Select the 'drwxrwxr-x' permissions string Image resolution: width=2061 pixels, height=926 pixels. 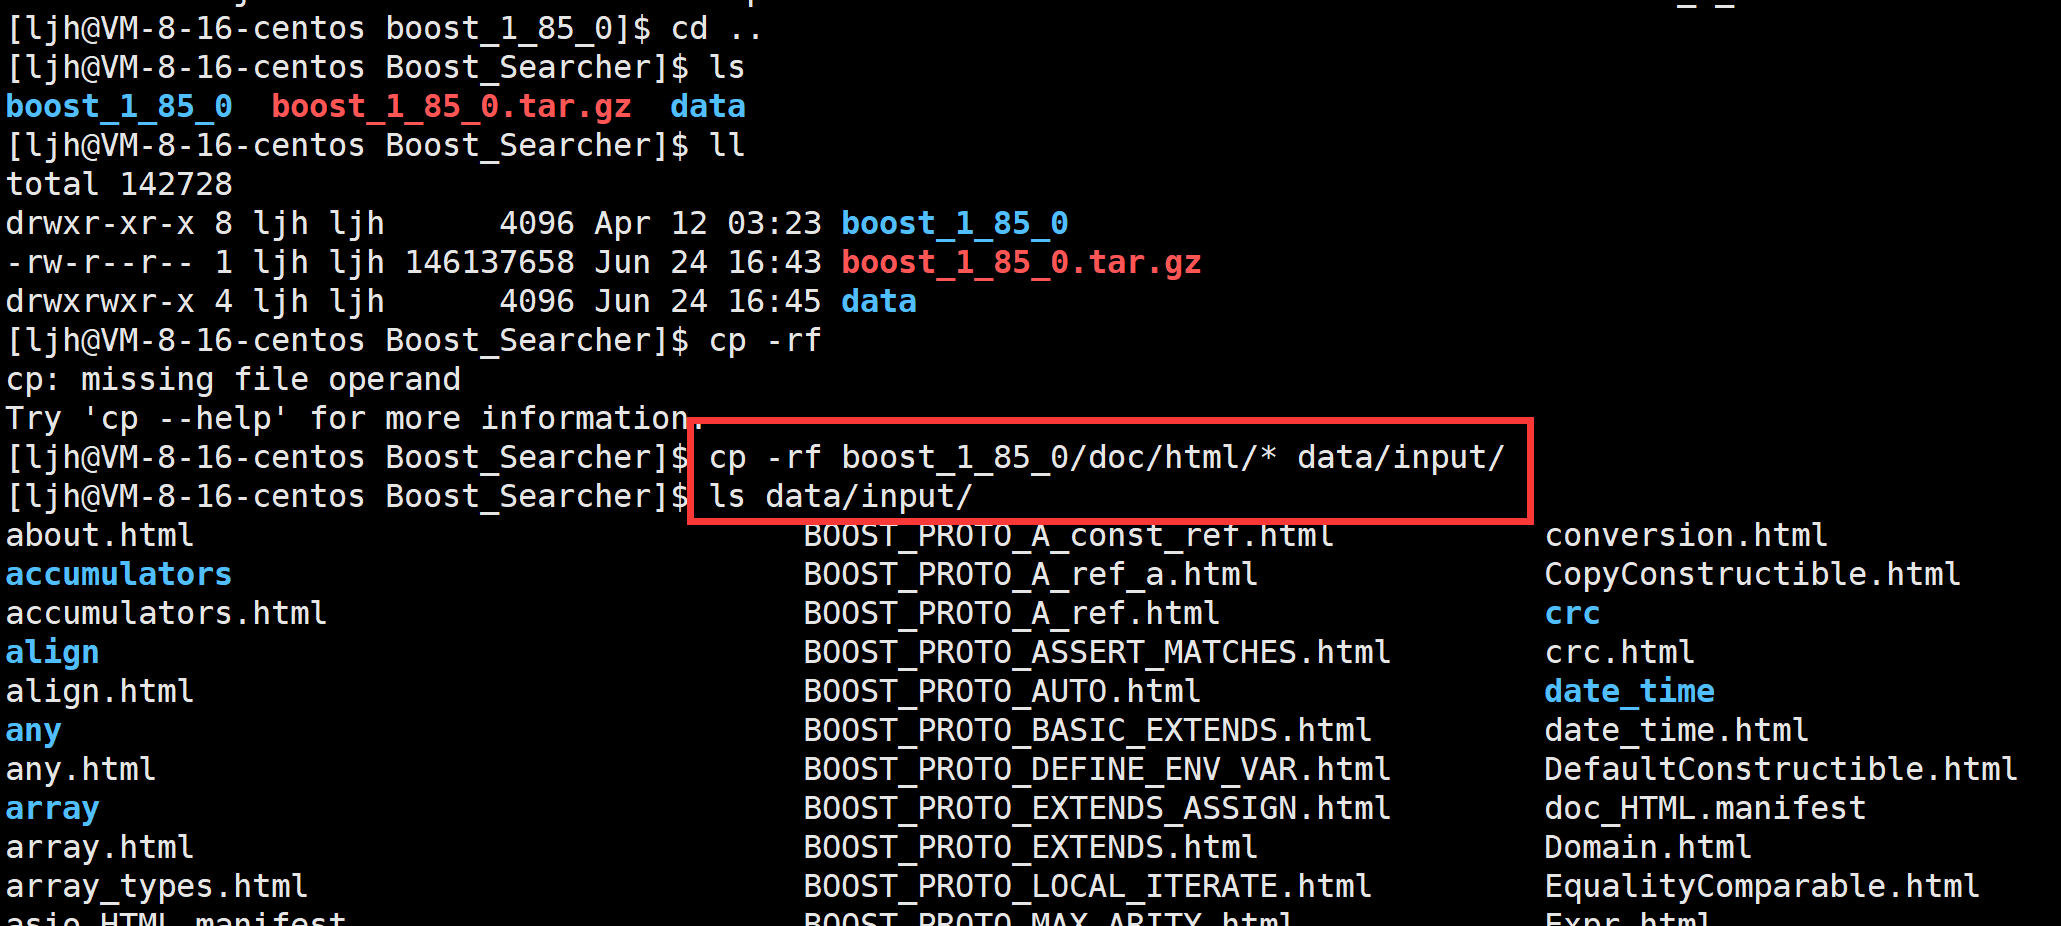pyautogui.click(x=100, y=301)
